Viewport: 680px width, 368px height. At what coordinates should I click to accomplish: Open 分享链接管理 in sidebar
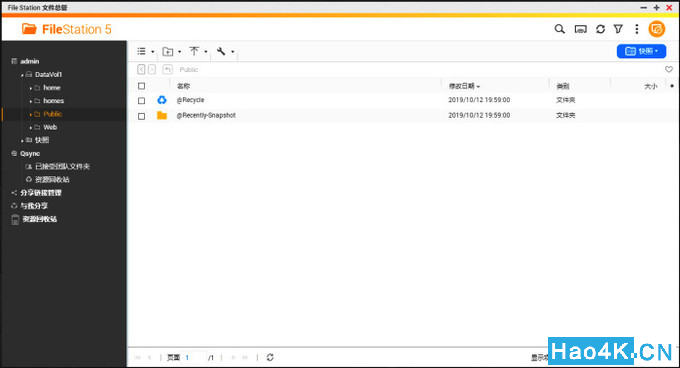tap(41, 193)
